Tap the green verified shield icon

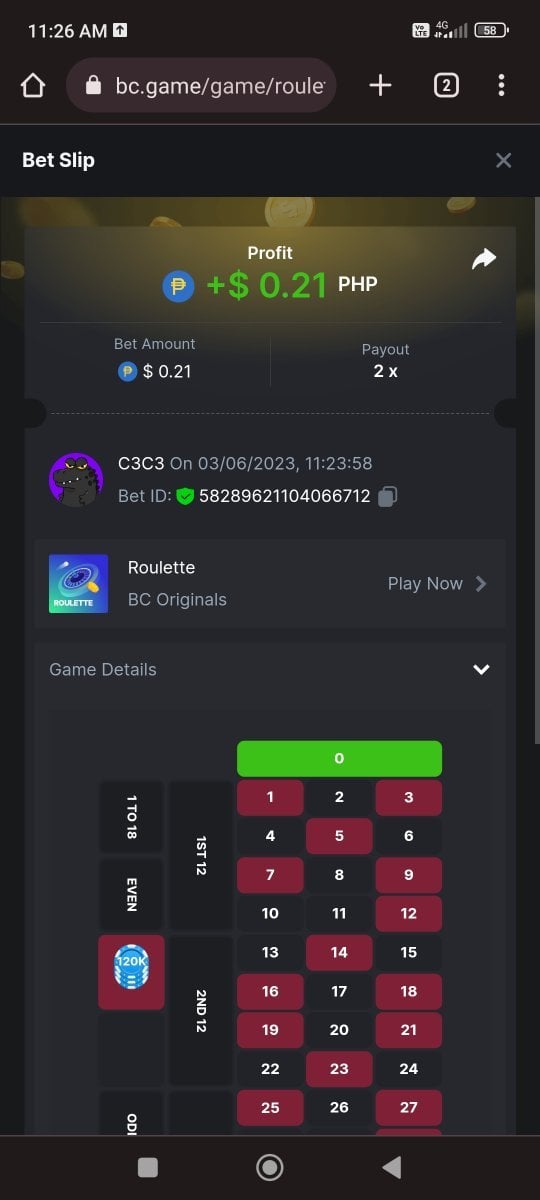185,496
